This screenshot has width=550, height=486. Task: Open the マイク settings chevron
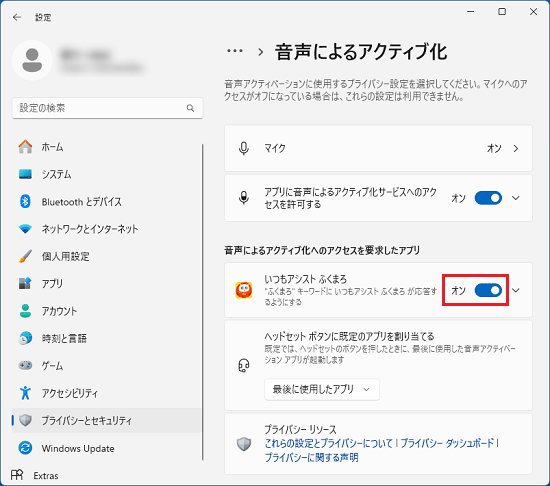(x=516, y=149)
